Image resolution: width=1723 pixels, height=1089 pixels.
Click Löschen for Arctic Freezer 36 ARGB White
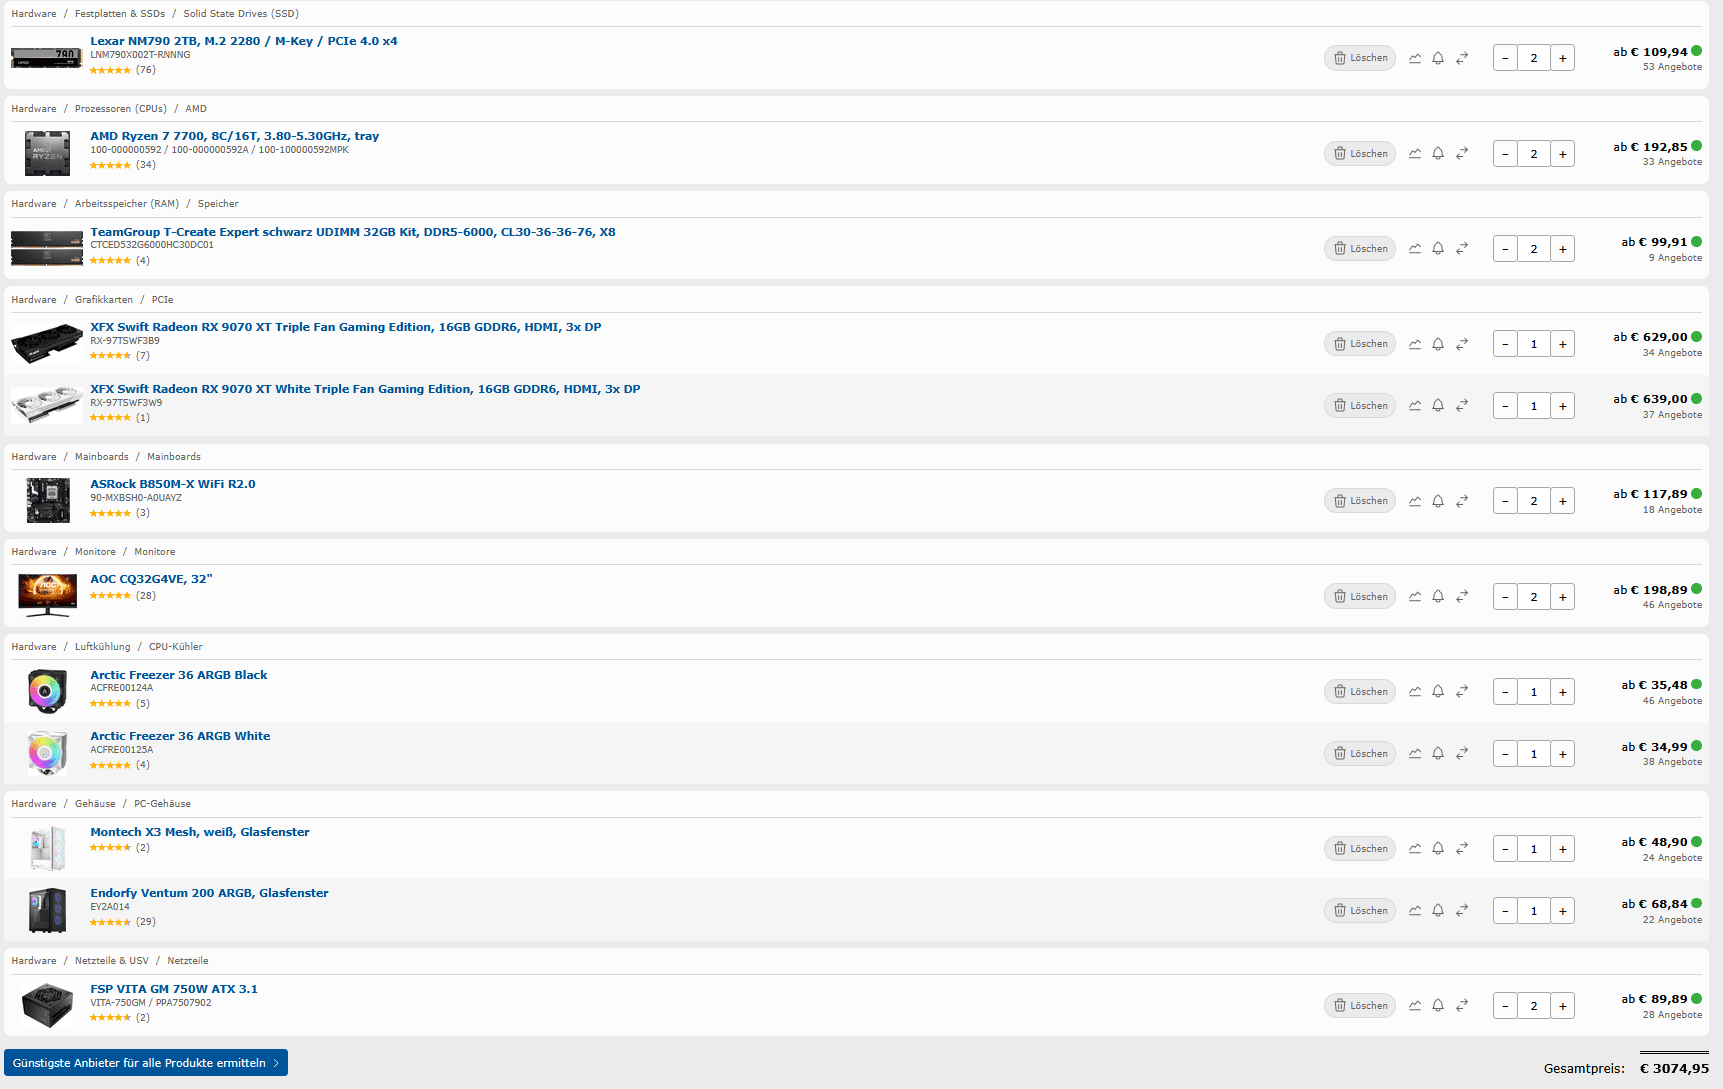[1360, 754]
